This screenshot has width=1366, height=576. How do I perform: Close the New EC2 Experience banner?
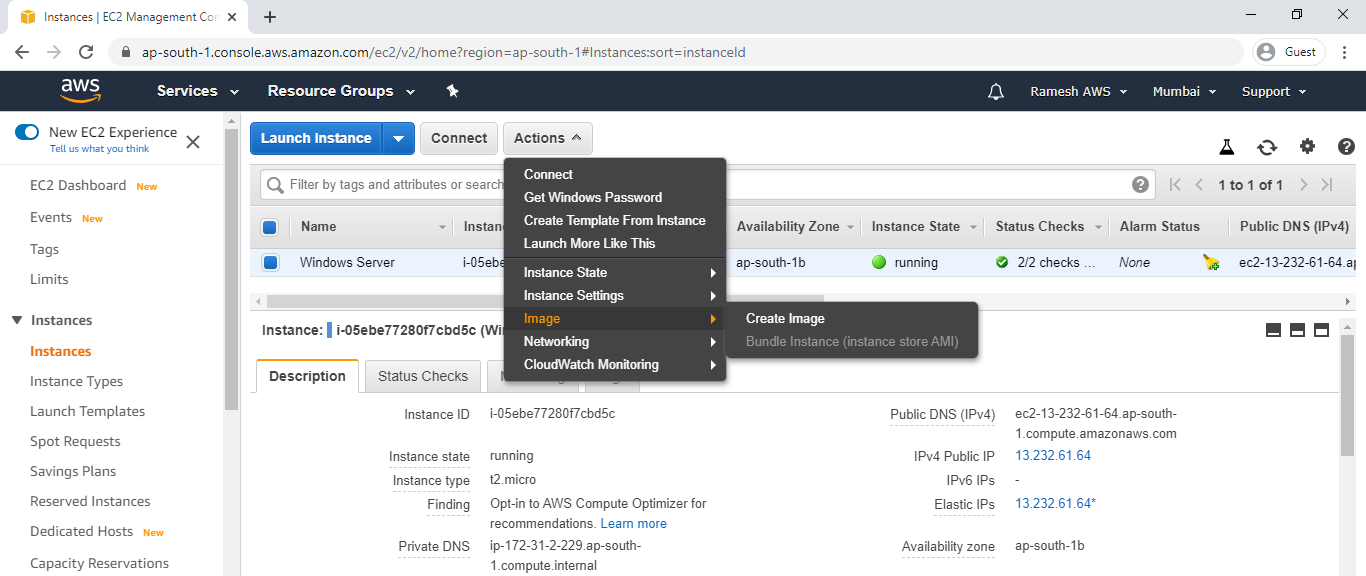(x=193, y=142)
